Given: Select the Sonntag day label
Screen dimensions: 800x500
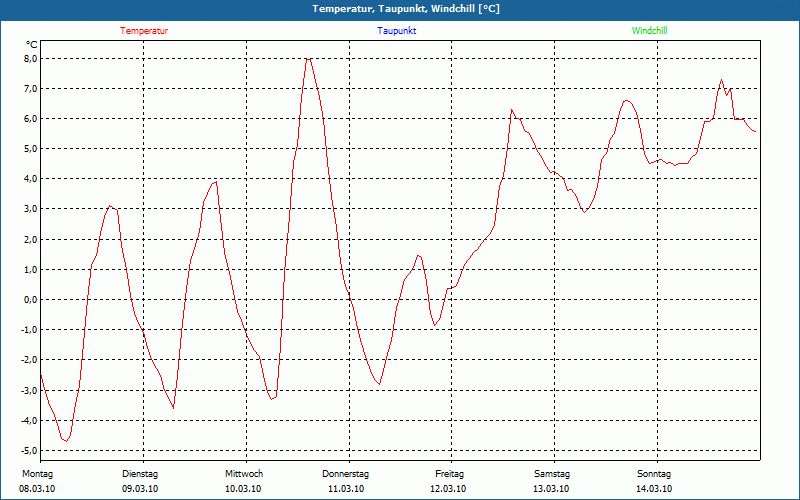Looking at the screenshot, I should [654, 474].
